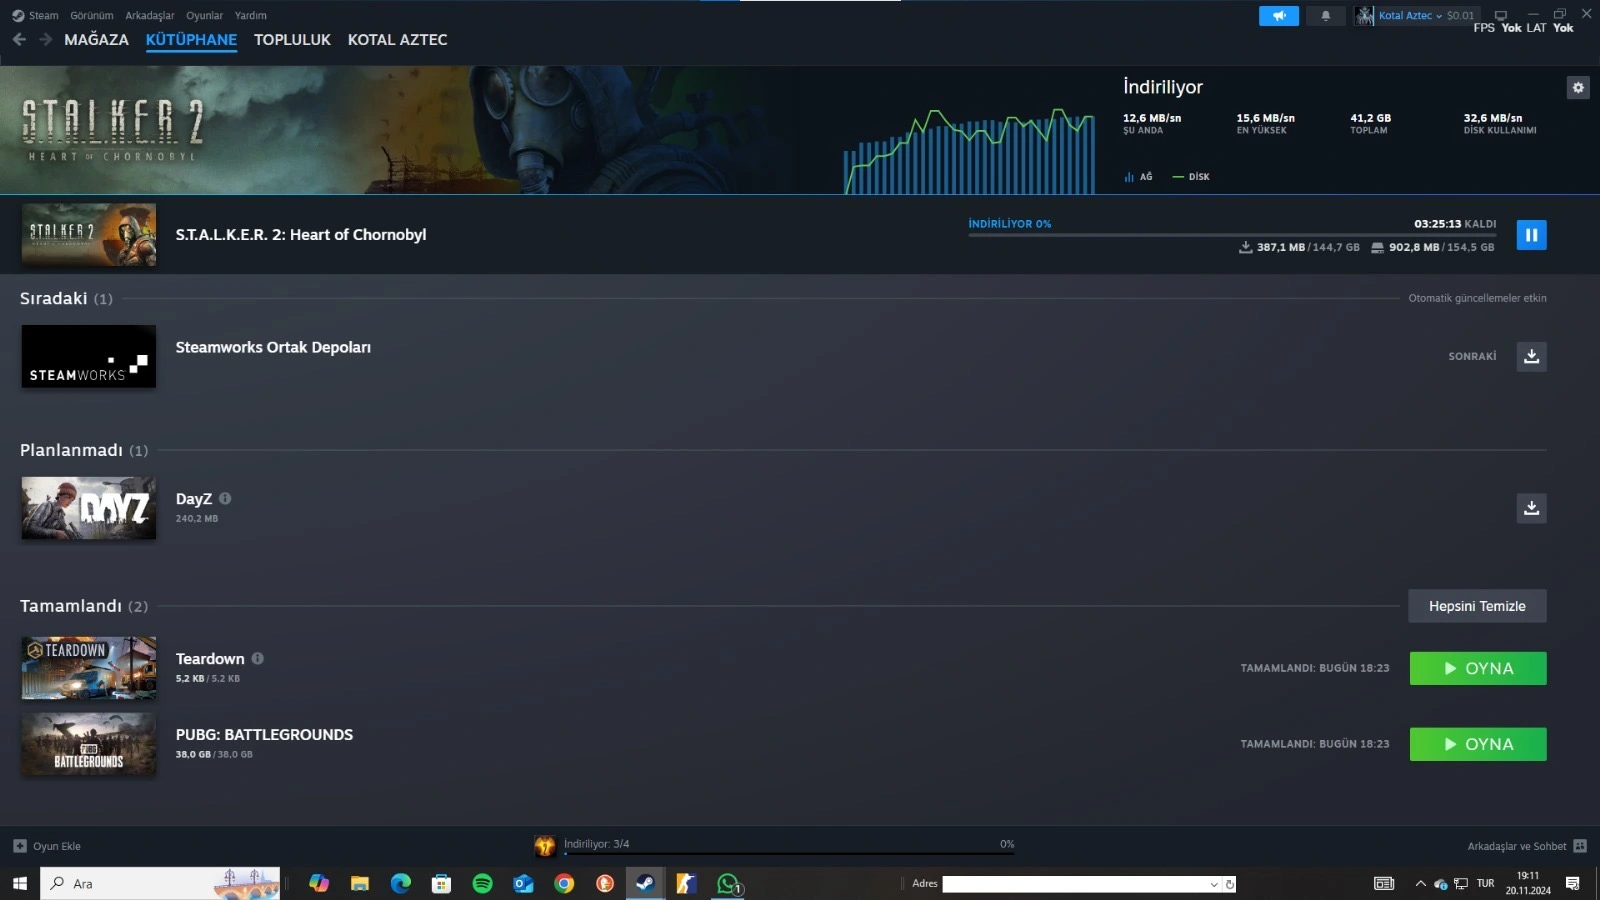Toggle the AĞ network graph legend

point(1138,177)
